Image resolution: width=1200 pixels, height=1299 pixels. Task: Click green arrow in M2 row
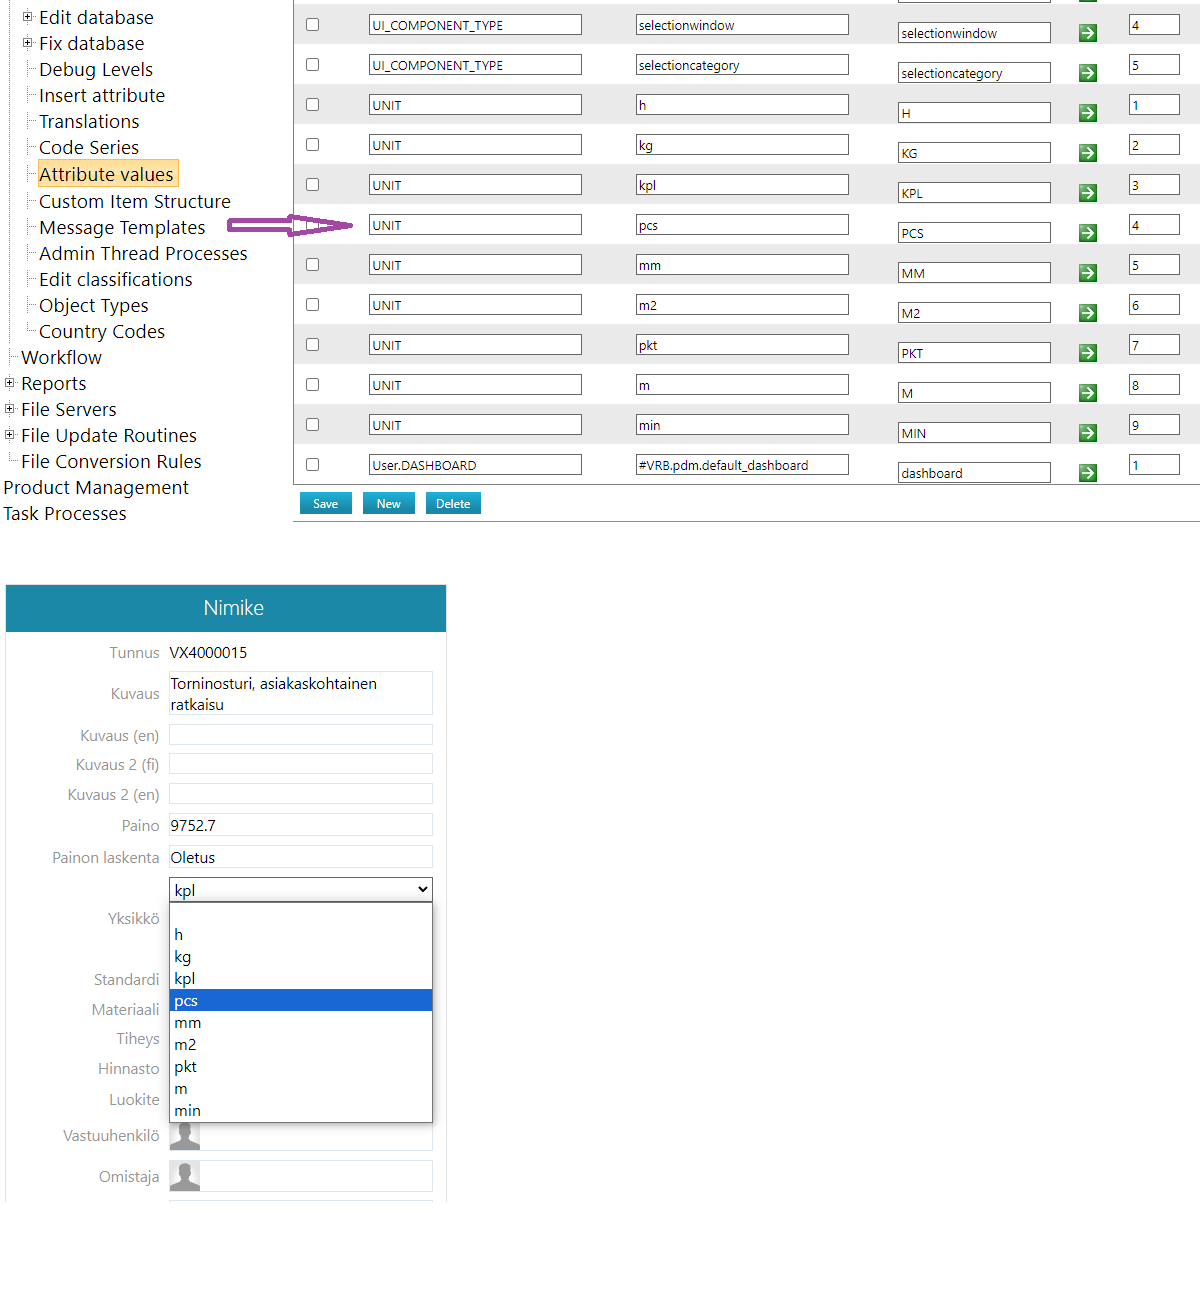[1088, 313]
